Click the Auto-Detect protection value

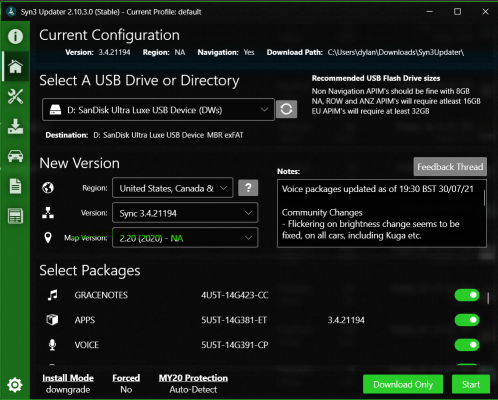tap(193, 389)
